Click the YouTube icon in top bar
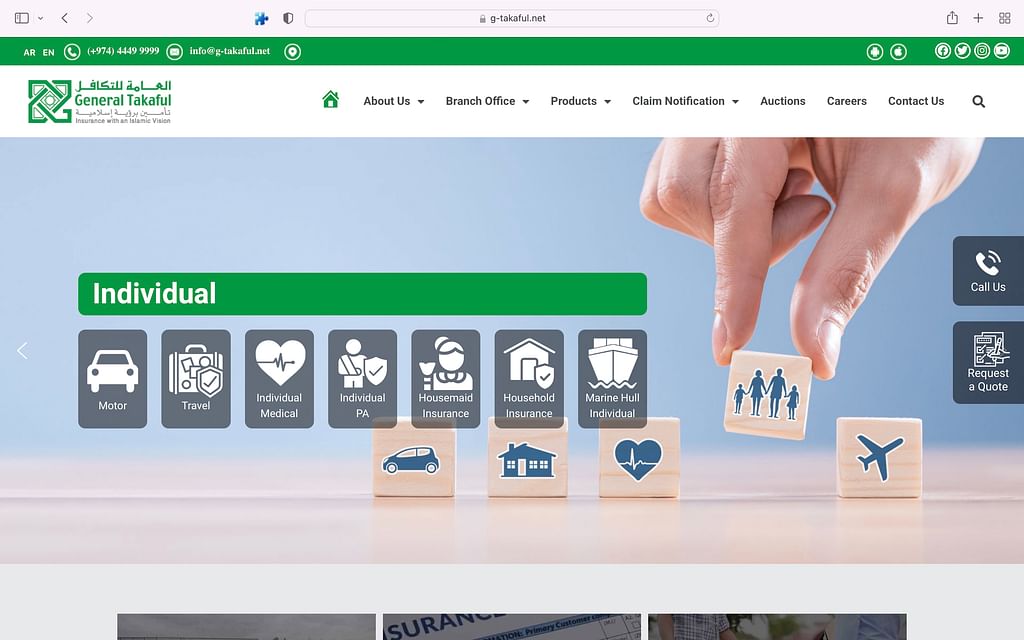This screenshot has height=640, width=1024. (1001, 51)
